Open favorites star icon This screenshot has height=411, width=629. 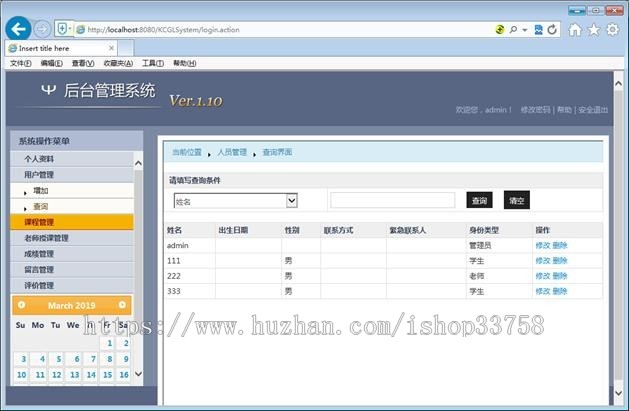[x=594, y=29]
